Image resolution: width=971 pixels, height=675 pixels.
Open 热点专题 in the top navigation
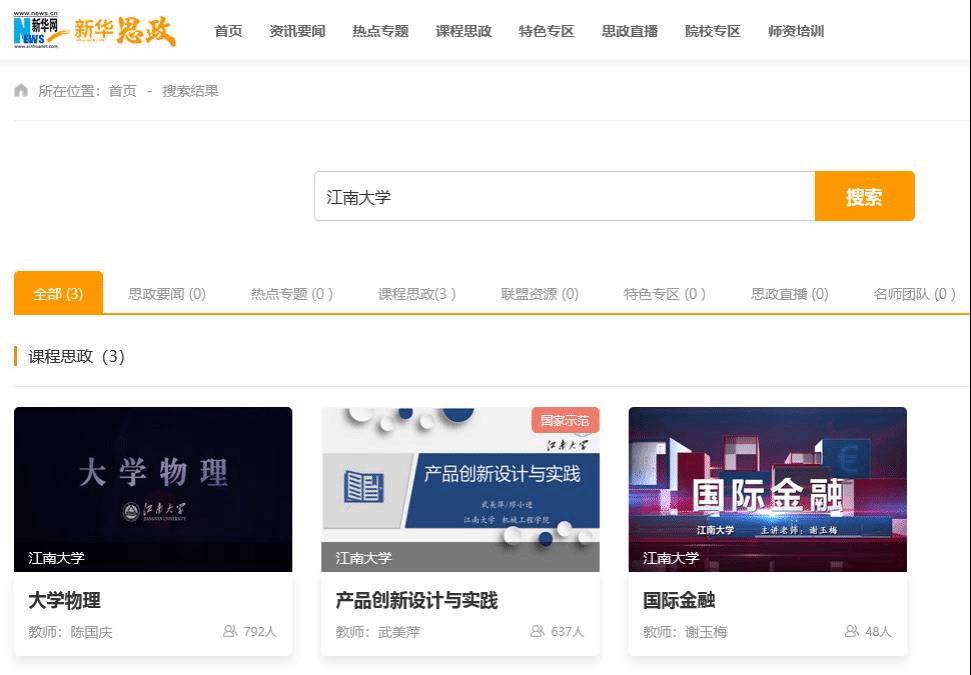(x=380, y=31)
